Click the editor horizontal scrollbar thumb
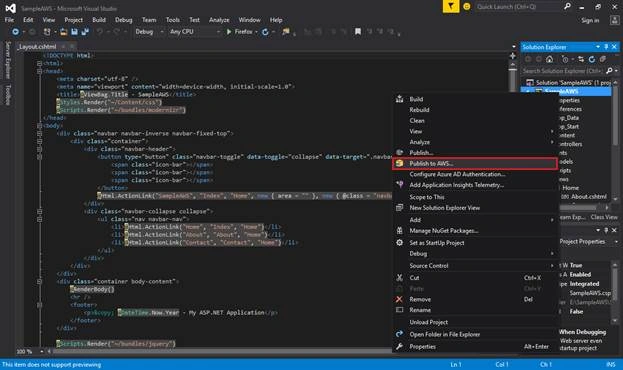Screen dimensions: 623x370 222,351
